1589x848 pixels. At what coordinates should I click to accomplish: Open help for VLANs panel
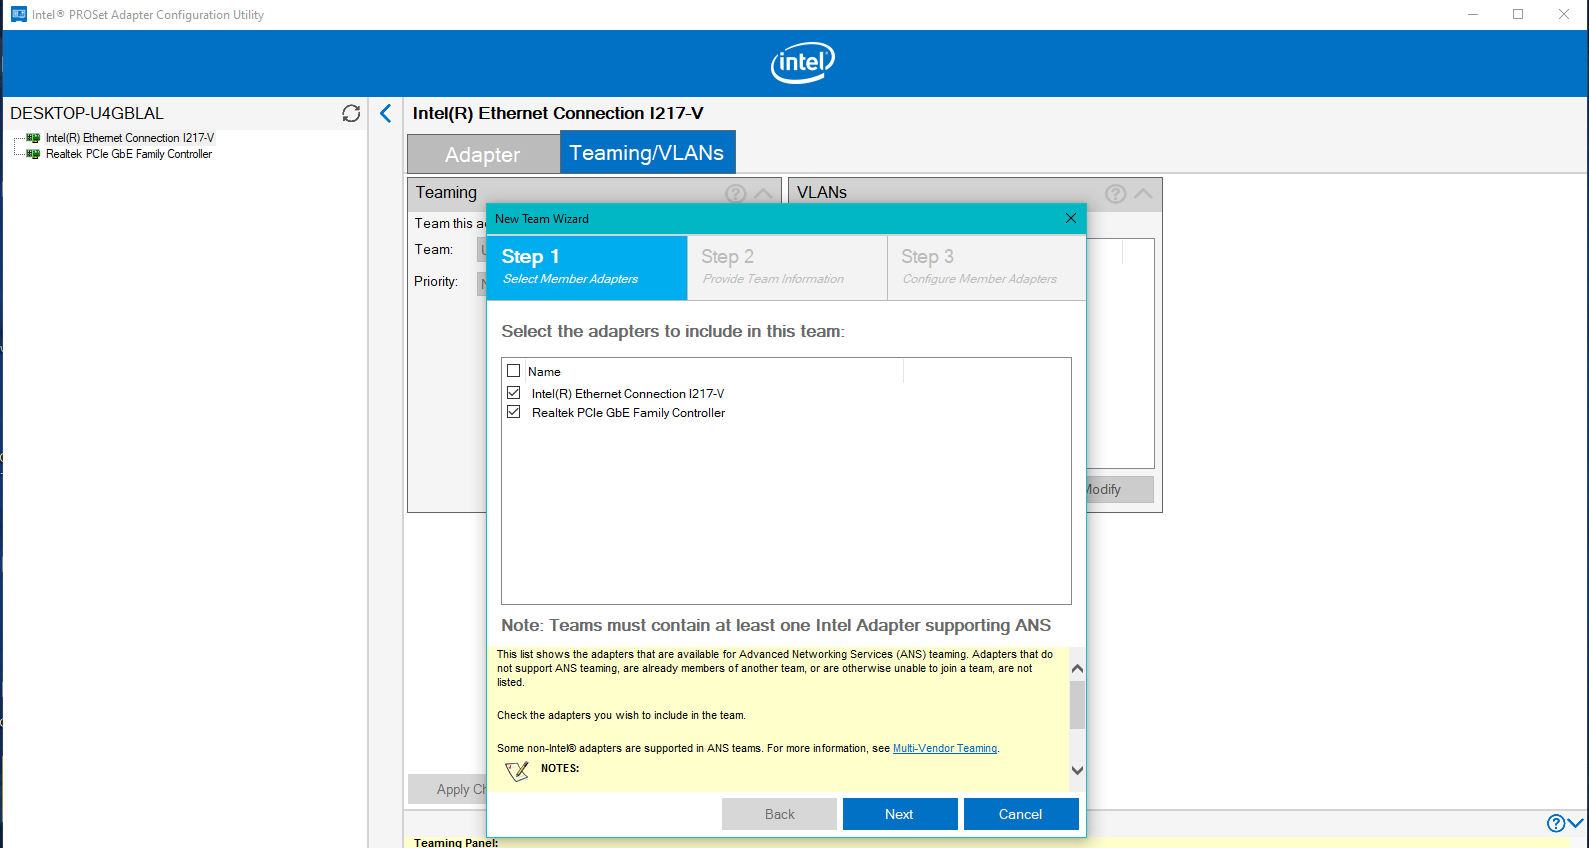[x=1116, y=193]
